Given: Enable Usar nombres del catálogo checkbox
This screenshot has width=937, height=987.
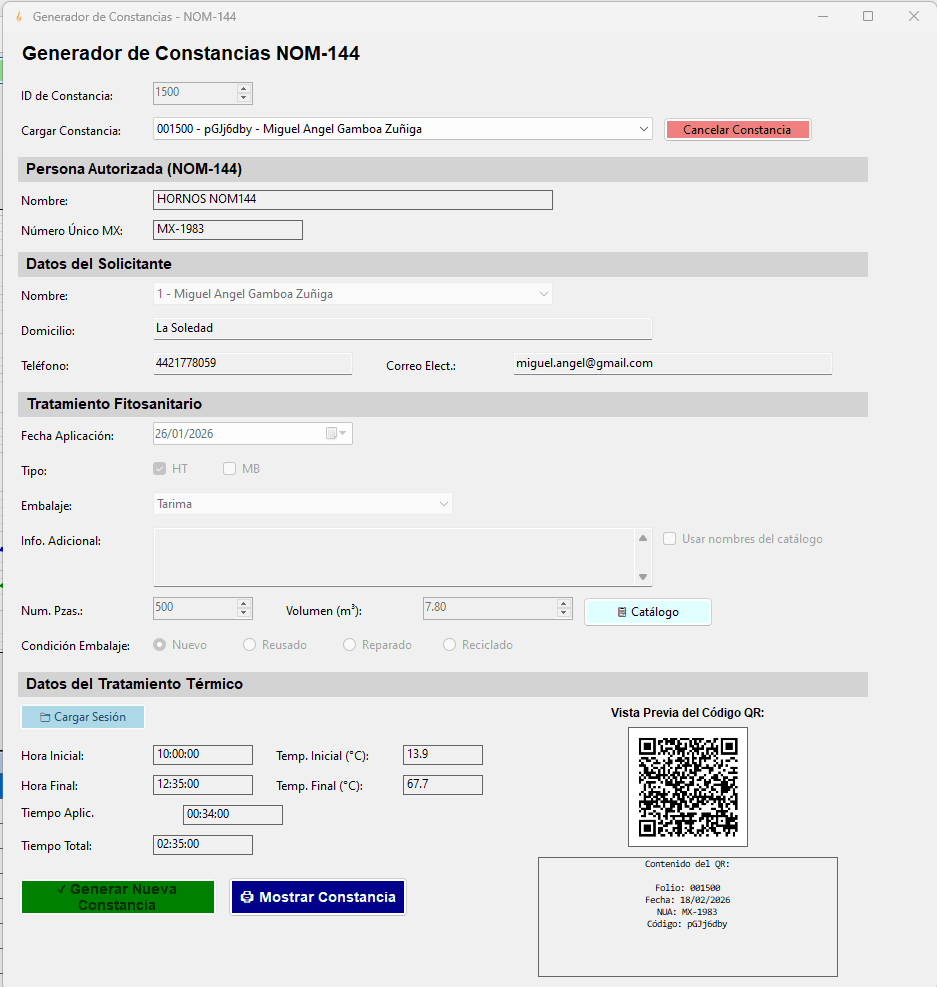Looking at the screenshot, I should point(670,539).
